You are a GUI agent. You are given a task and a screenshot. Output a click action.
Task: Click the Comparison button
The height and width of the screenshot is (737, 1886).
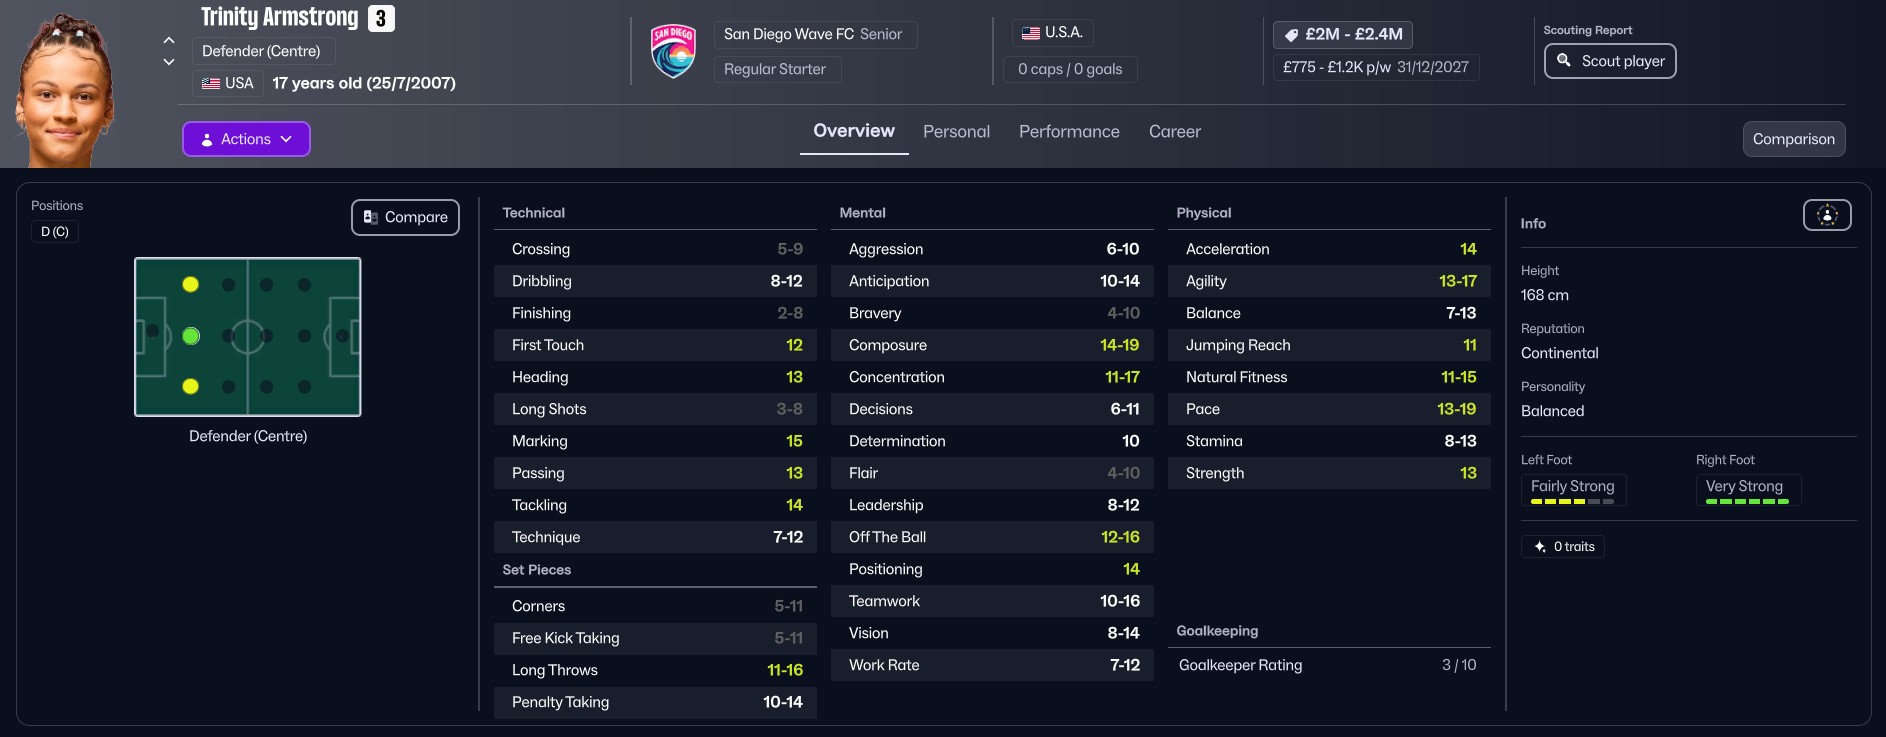pyautogui.click(x=1793, y=139)
